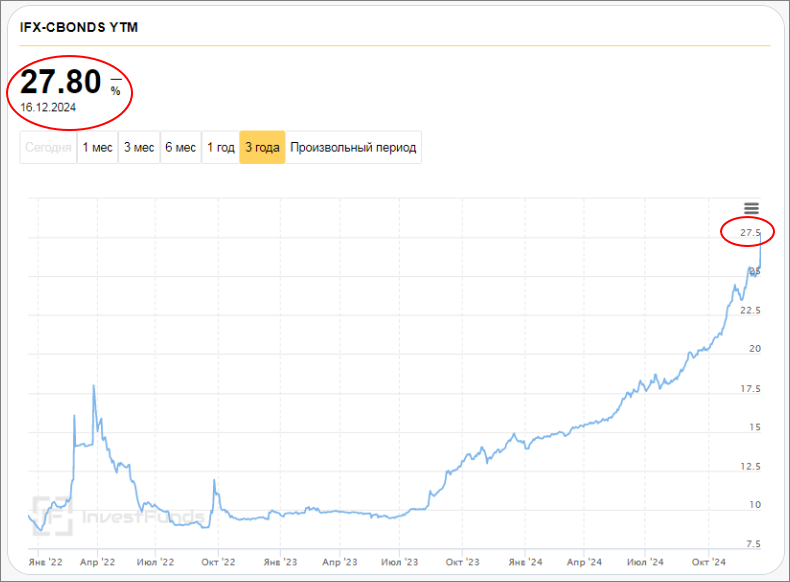
Task: Click the IFX-CBONDS YTM title
Action: pyautogui.click(x=79, y=27)
